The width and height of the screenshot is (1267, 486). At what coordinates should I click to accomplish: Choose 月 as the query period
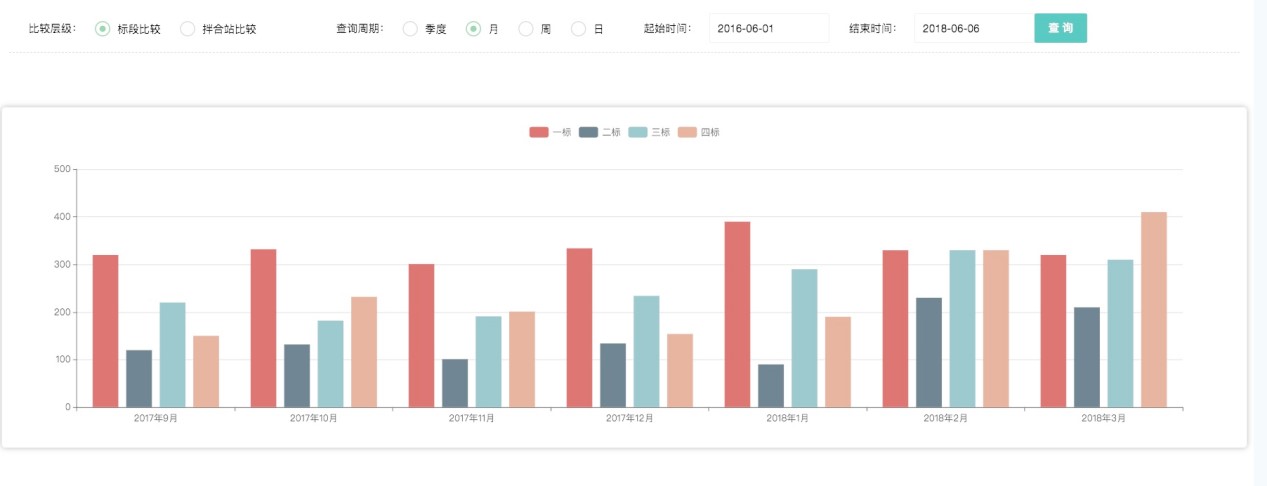(x=474, y=29)
